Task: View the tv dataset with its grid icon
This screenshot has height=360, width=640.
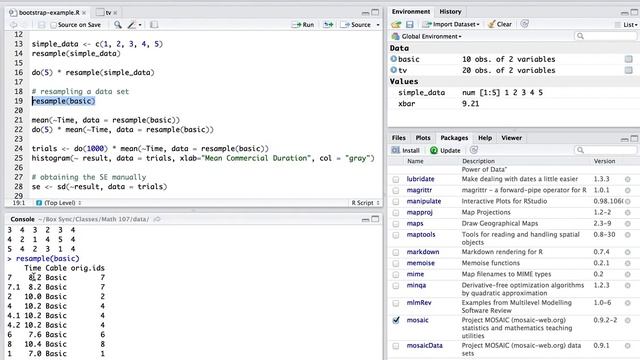Action: click(x=629, y=70)
